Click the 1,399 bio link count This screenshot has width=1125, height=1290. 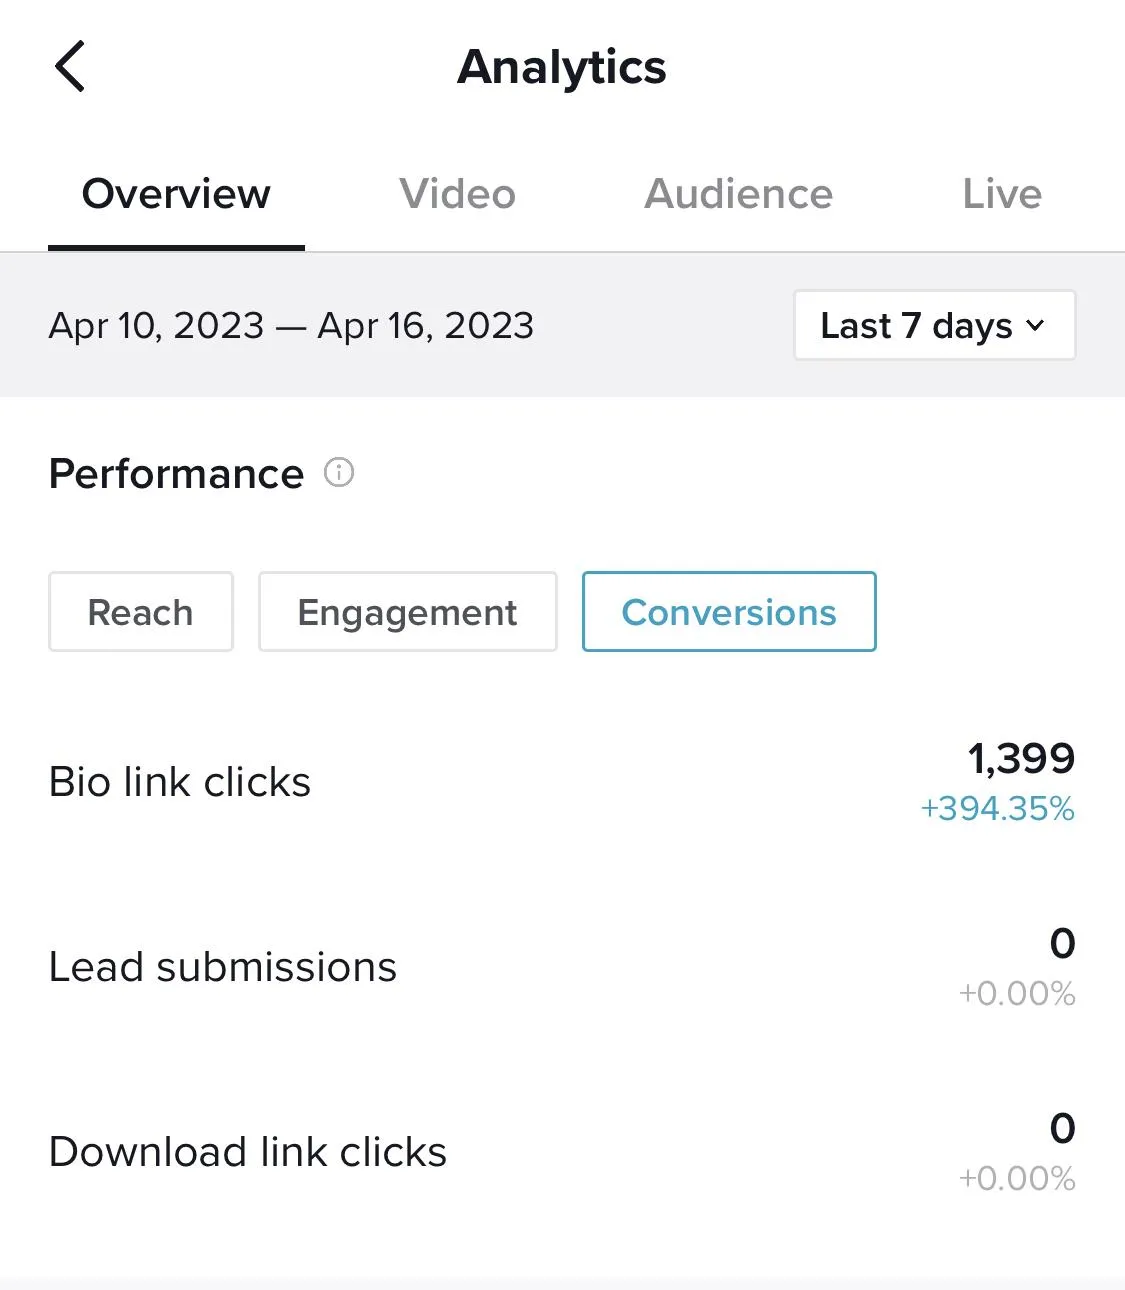1021,759
